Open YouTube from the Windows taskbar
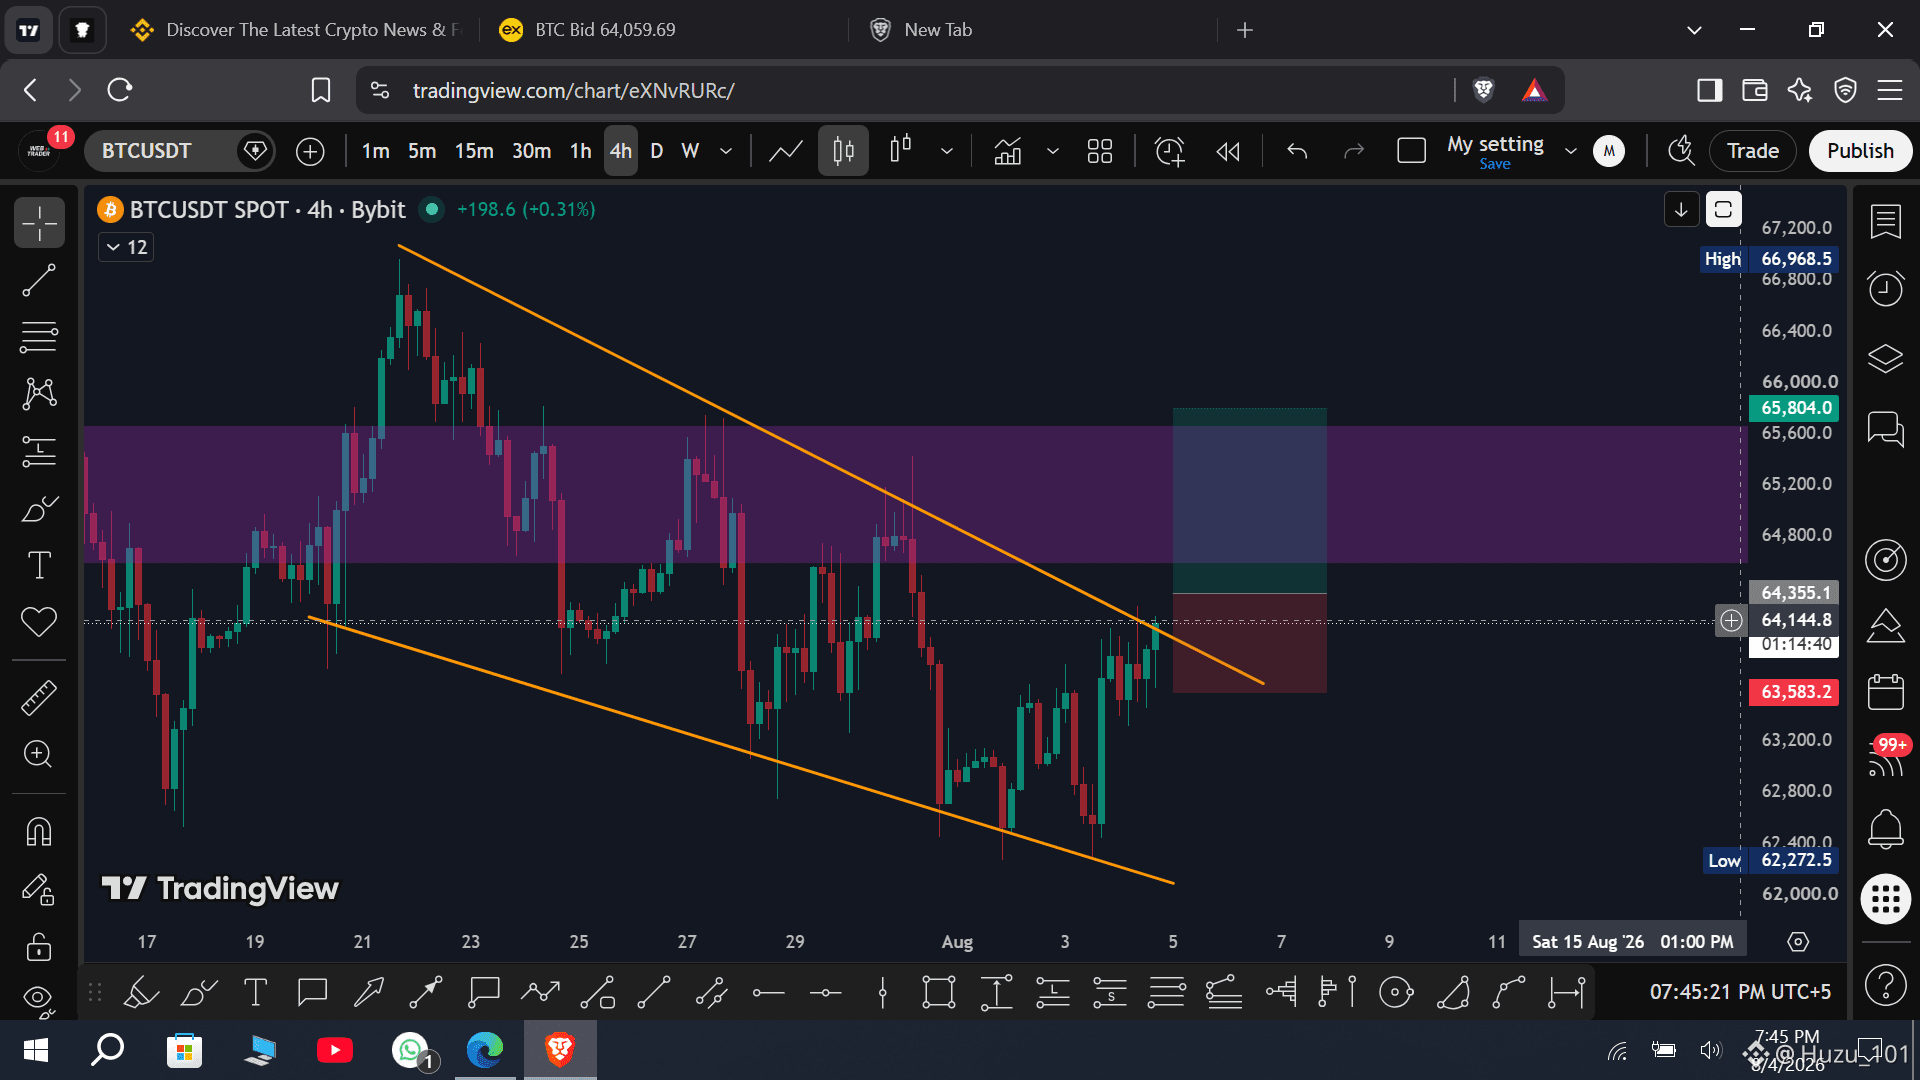1920x1080 pixels. (x=335, y=1050)
